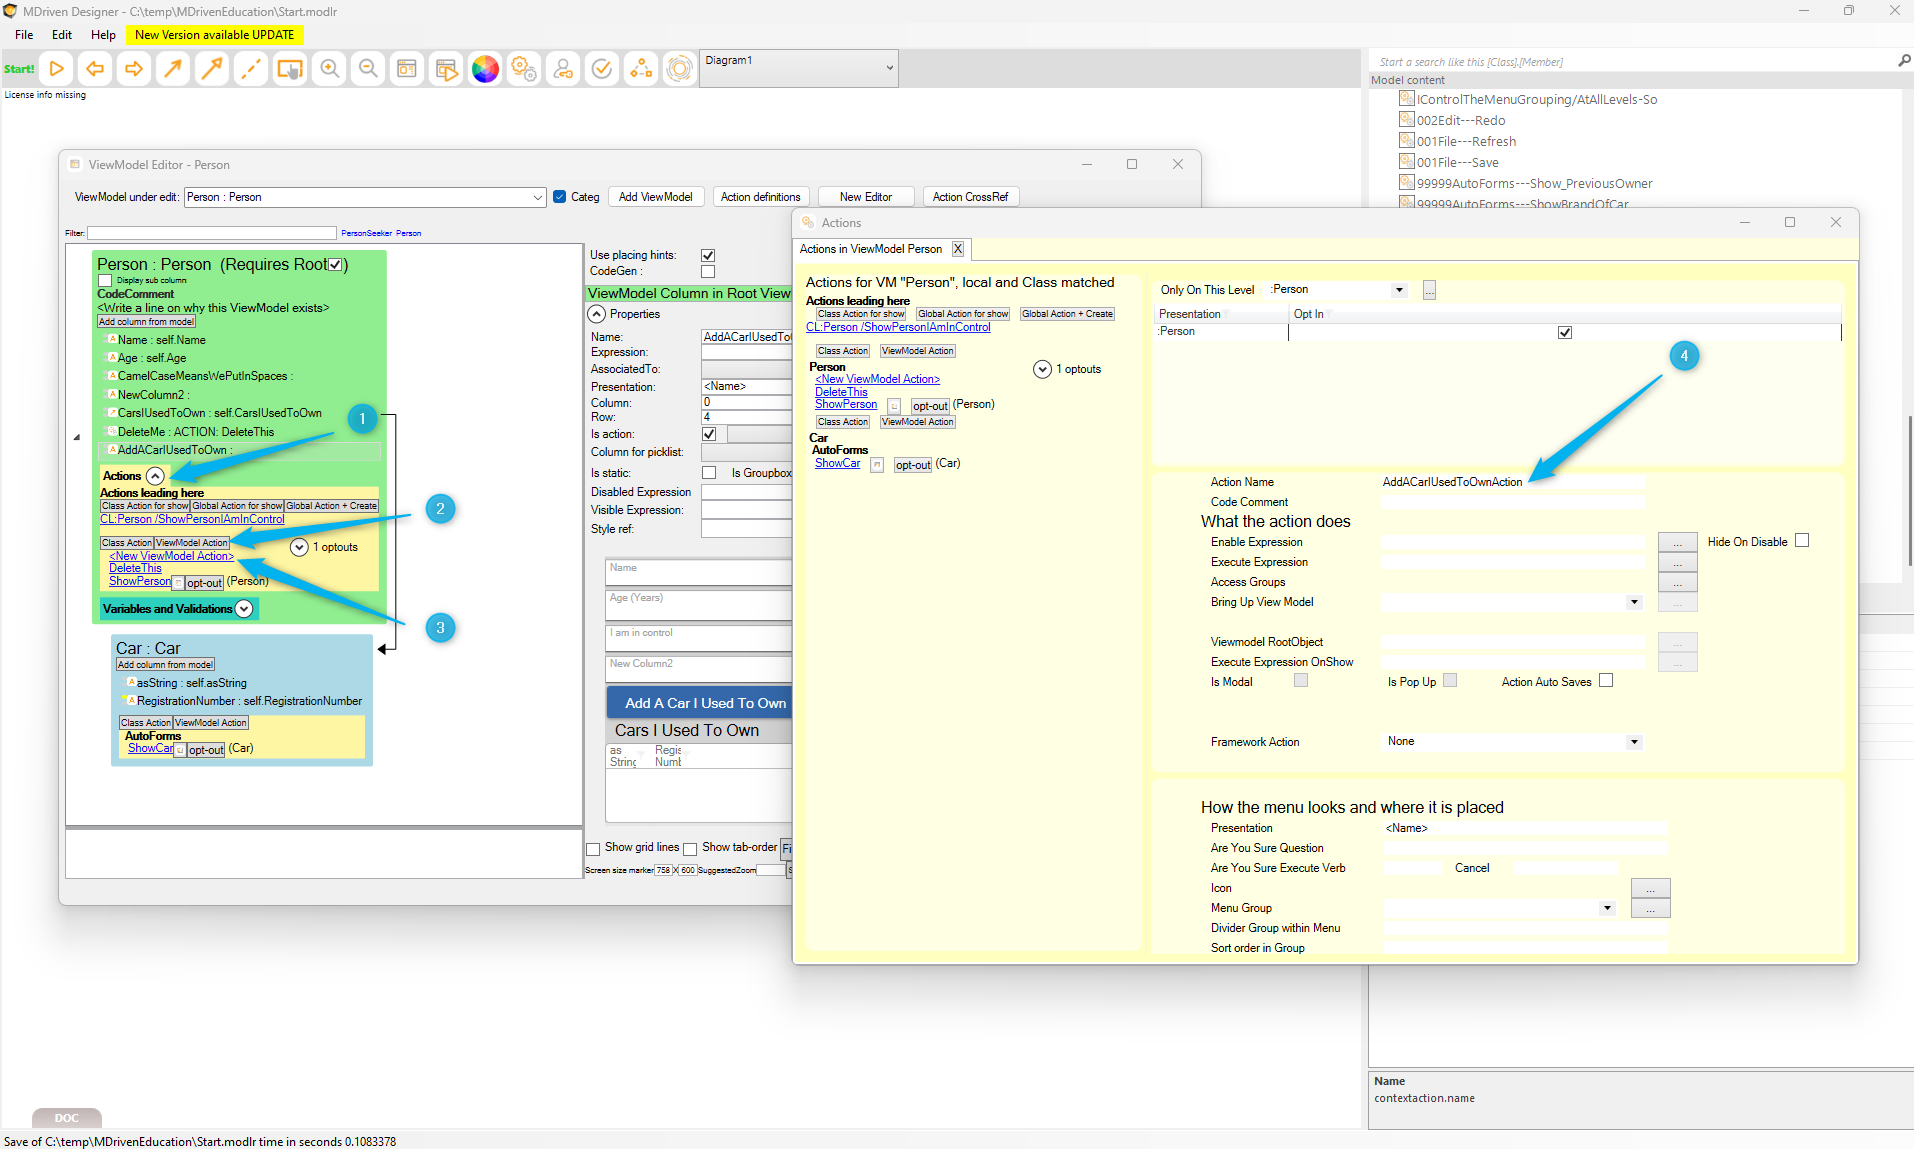Enable the Hide On Disable checkbox

click(1802, 541)
